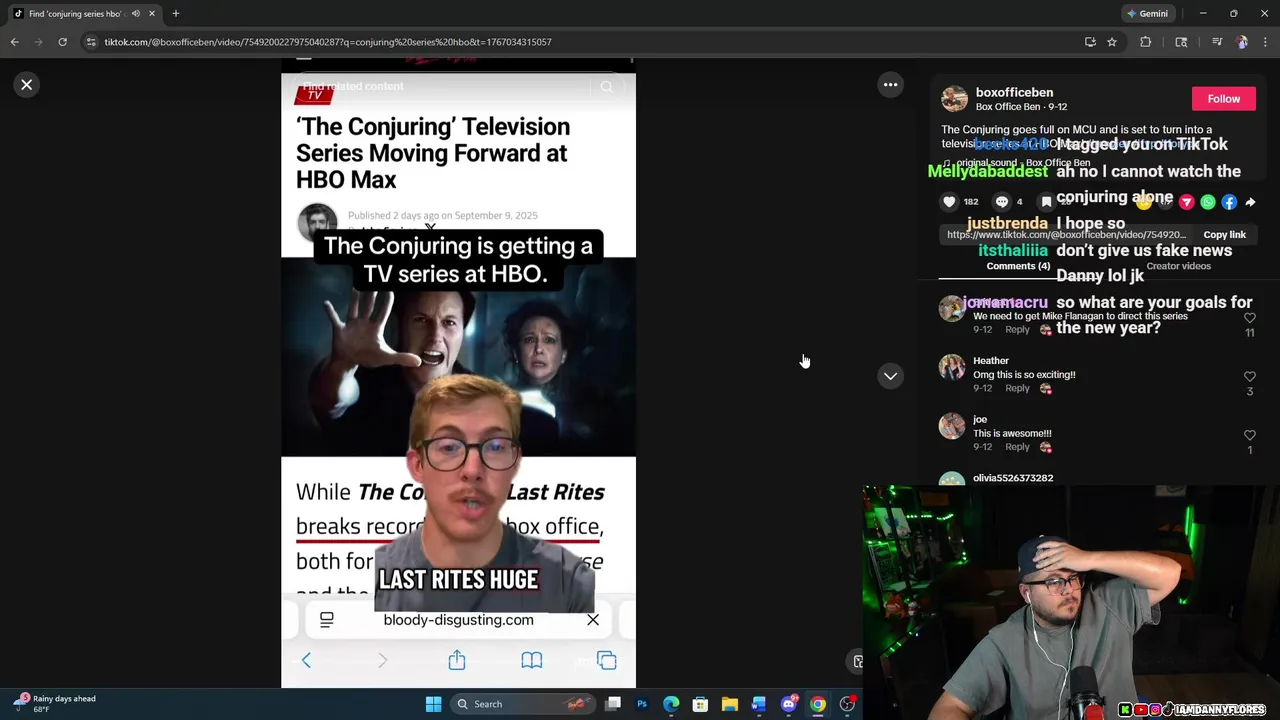Viewport: 1280px width, 720px height.
Task: Open weather widget 'Rainy days ahead'
Action: [x=55, y=704]
